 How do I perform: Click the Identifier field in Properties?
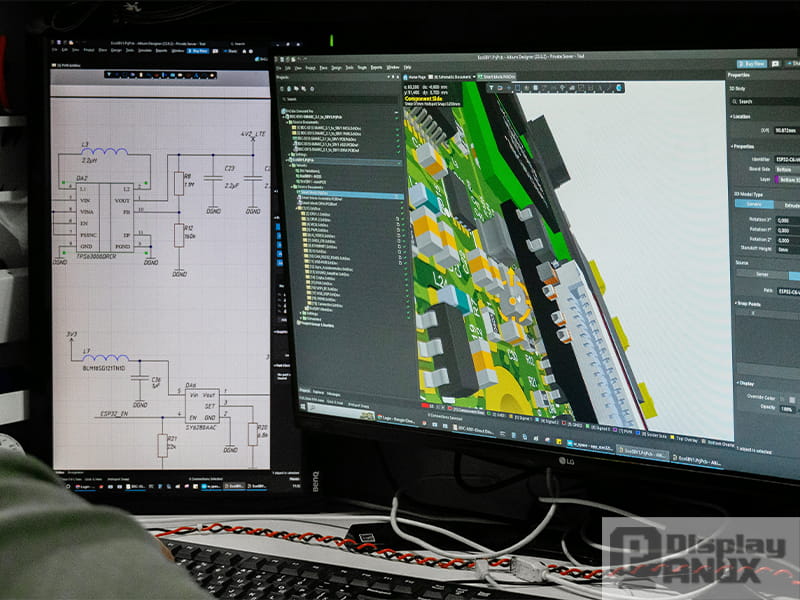[787, 160]
